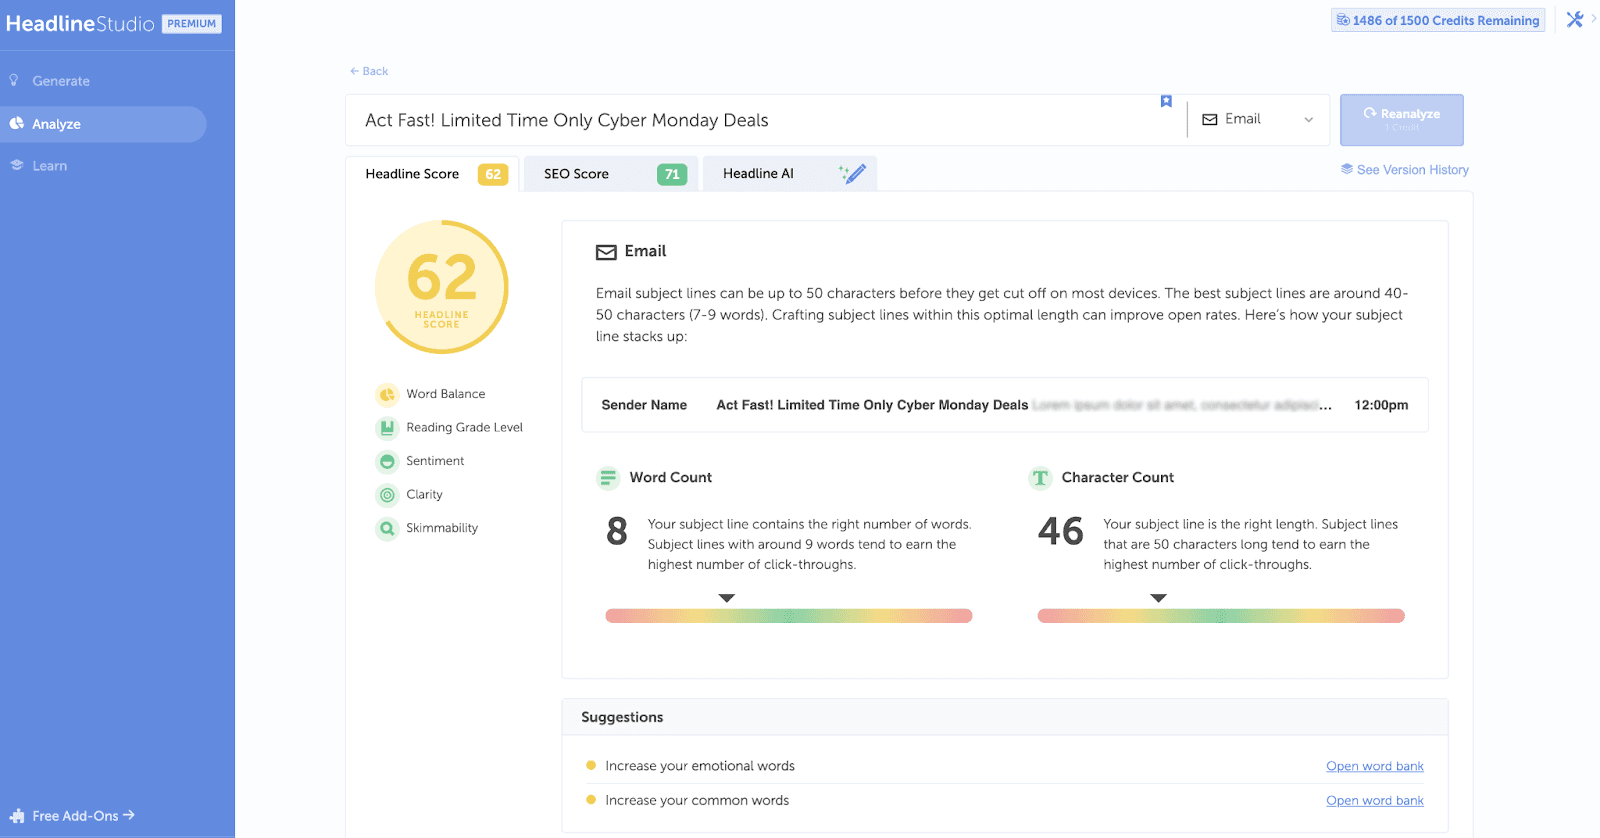Click the Word Count gradient scale bar
This screenshot has width=1600, height=838.
[788, 616]
